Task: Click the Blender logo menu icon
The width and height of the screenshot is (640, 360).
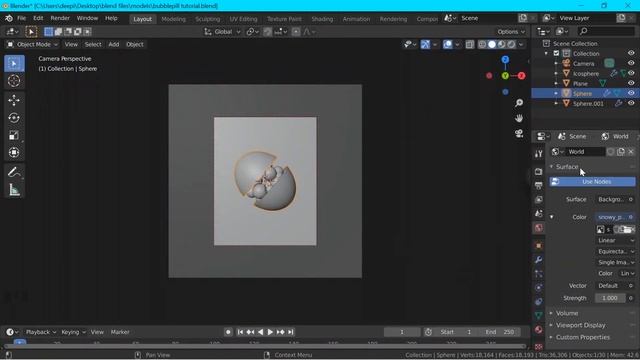Action: [9, 18]
